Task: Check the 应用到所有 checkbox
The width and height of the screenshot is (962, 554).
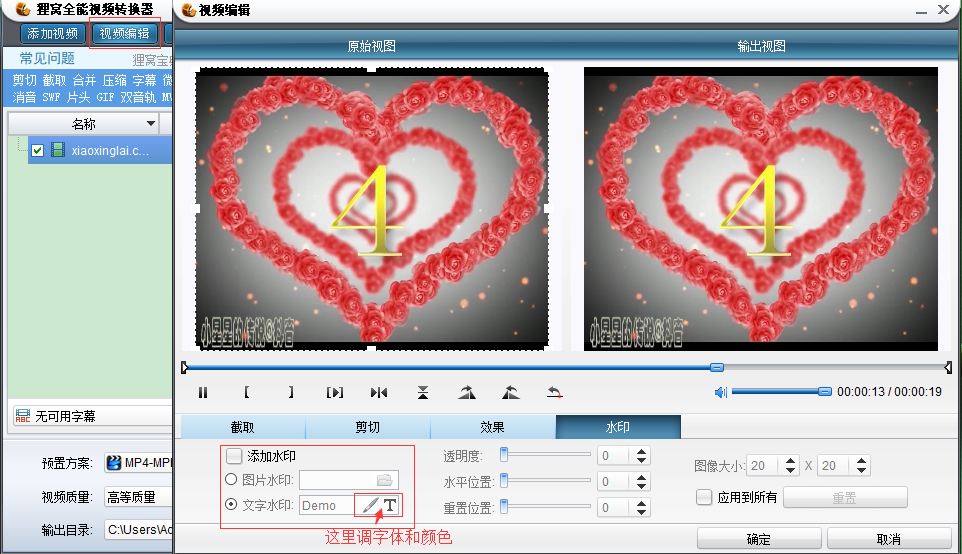Action: tap(704, 497)
